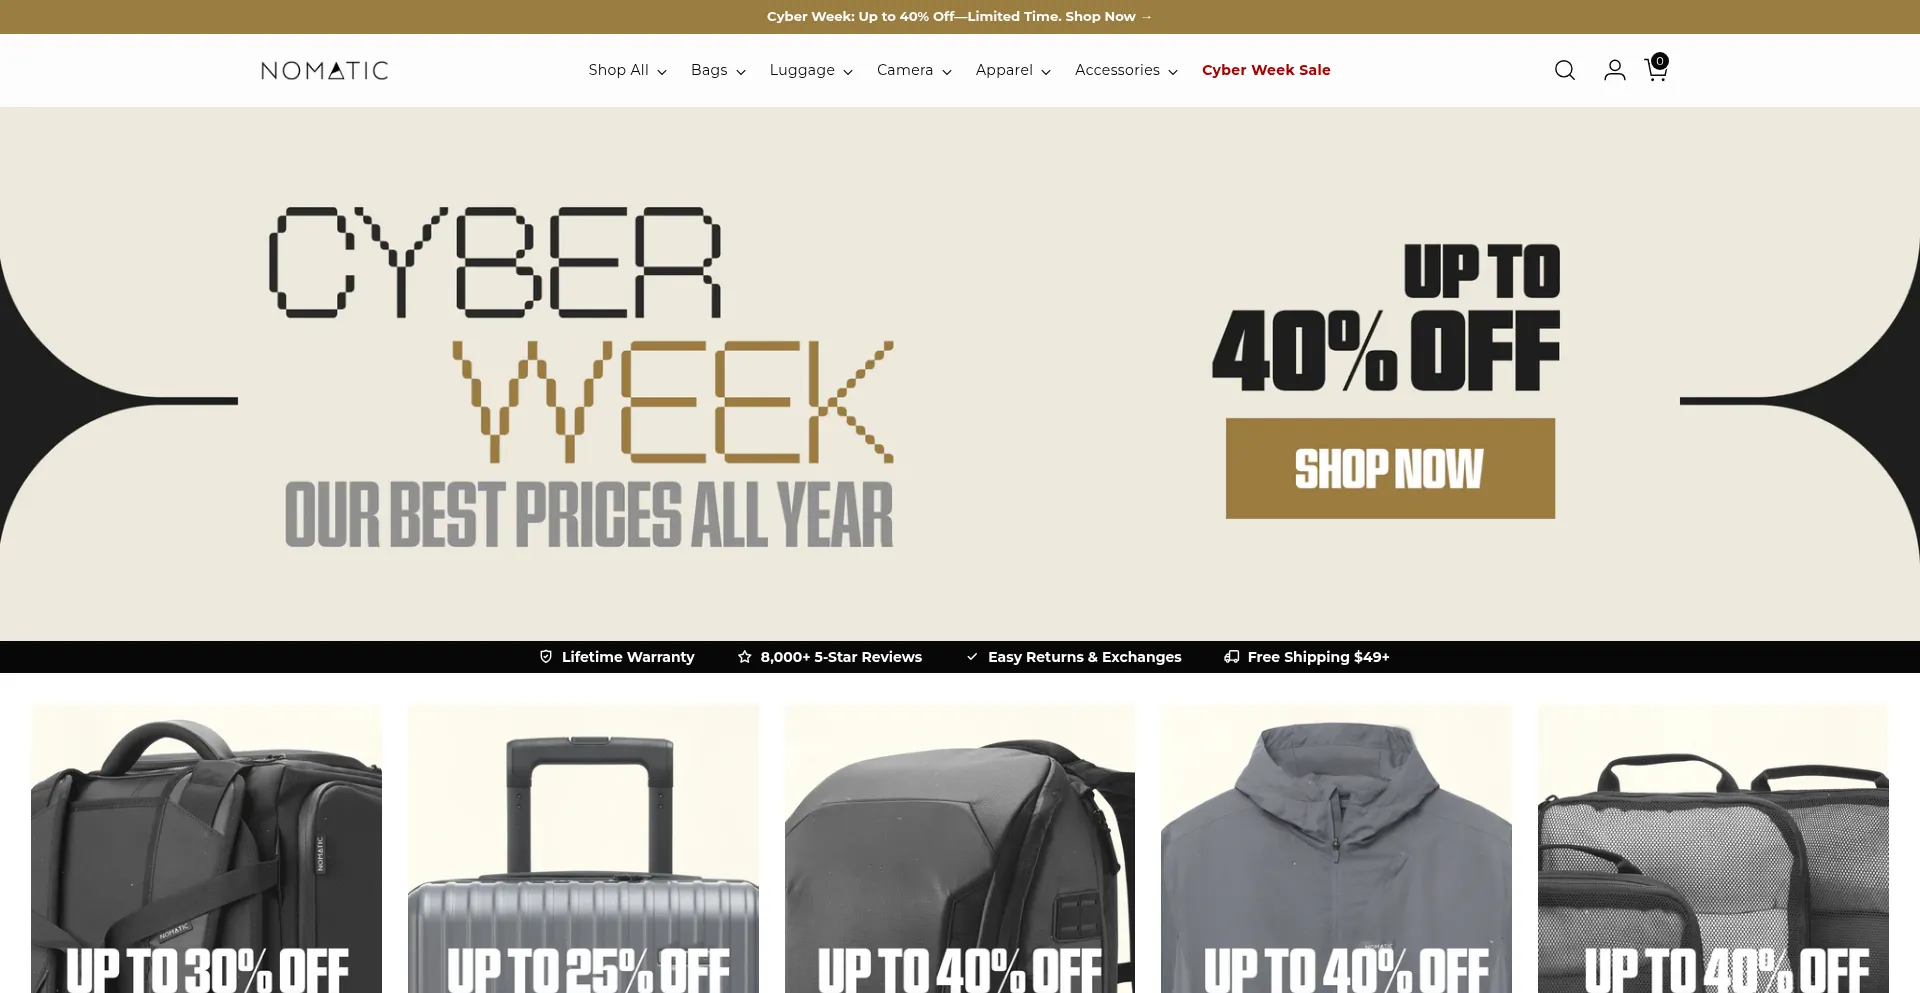
Task: Expand the Bags menu chevron
Action: 741,72
